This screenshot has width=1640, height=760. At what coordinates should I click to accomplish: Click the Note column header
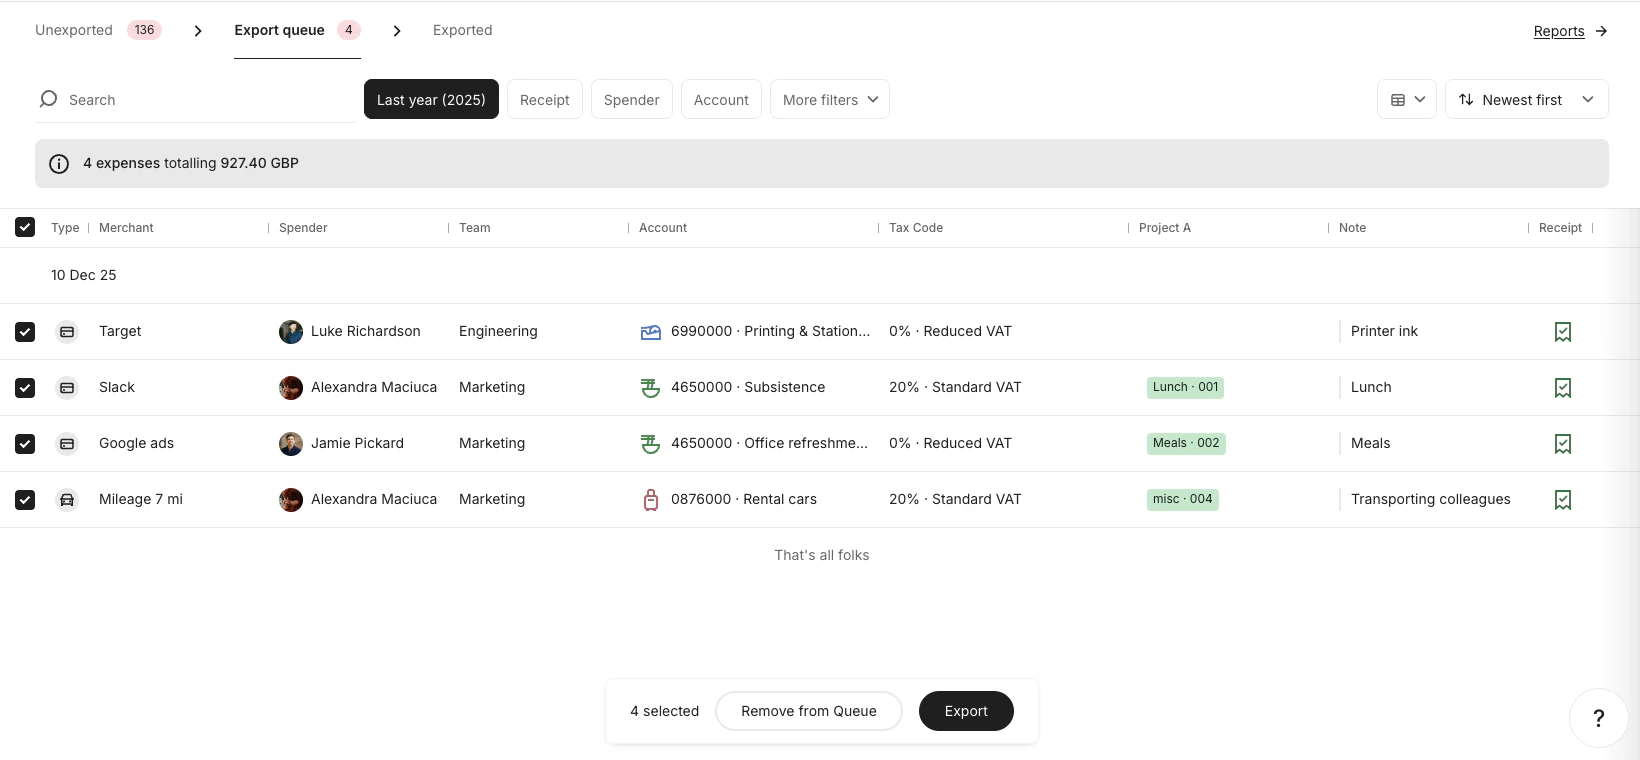[1352, 228]
